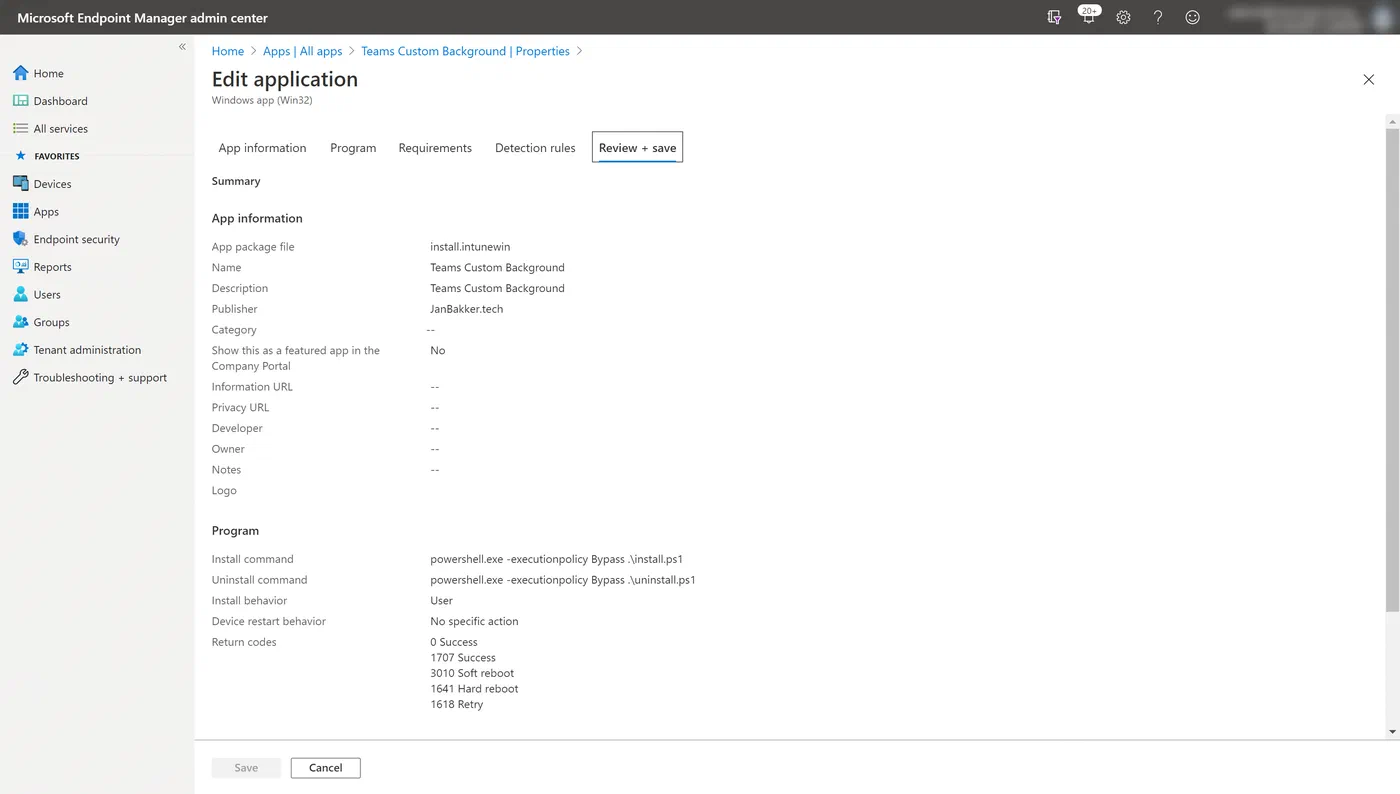Switch to the App information tab
This screenshot has width=1400, height=794.
click(x=262, y=148)
